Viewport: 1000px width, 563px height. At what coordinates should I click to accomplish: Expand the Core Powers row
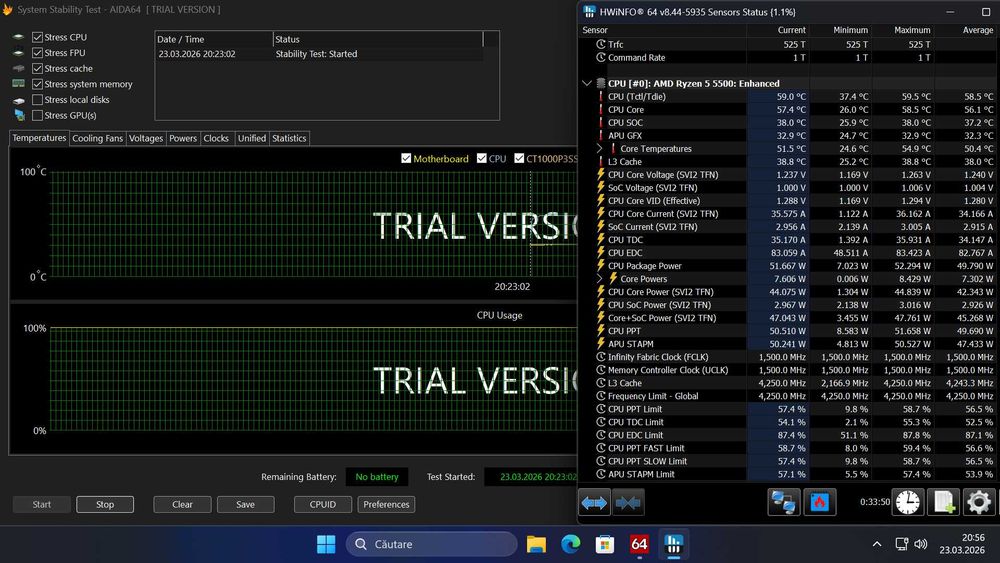click(x=599, y=279)
